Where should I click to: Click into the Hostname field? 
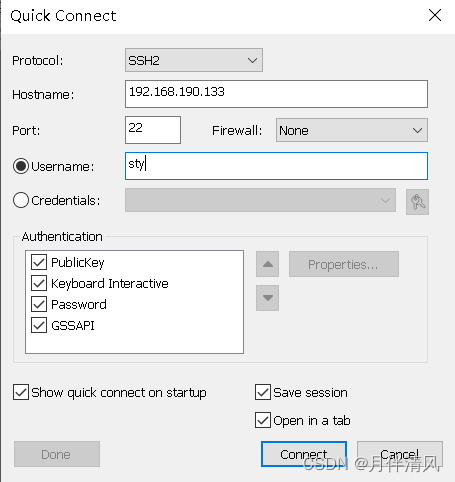click(276, 94)
